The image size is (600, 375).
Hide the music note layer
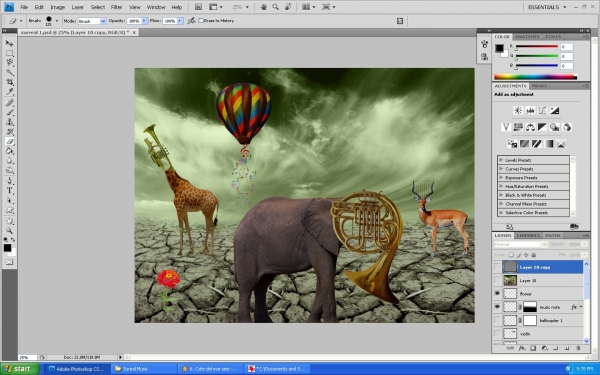(497, 307)
